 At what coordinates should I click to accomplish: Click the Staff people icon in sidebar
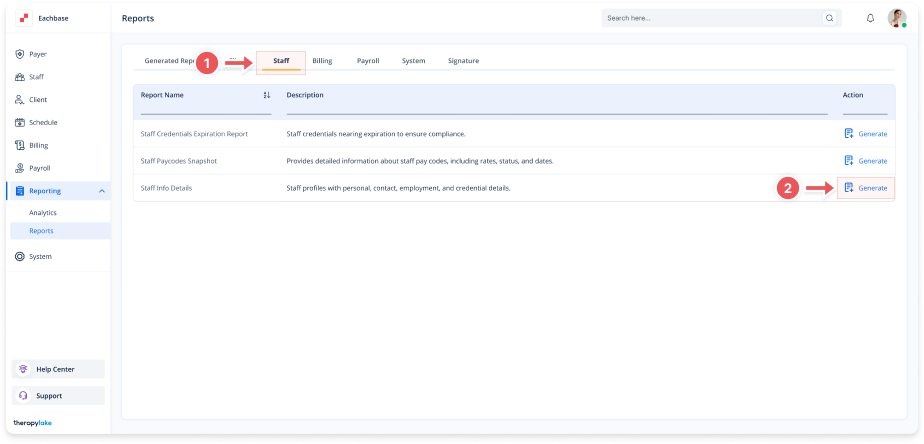[19, 77]
